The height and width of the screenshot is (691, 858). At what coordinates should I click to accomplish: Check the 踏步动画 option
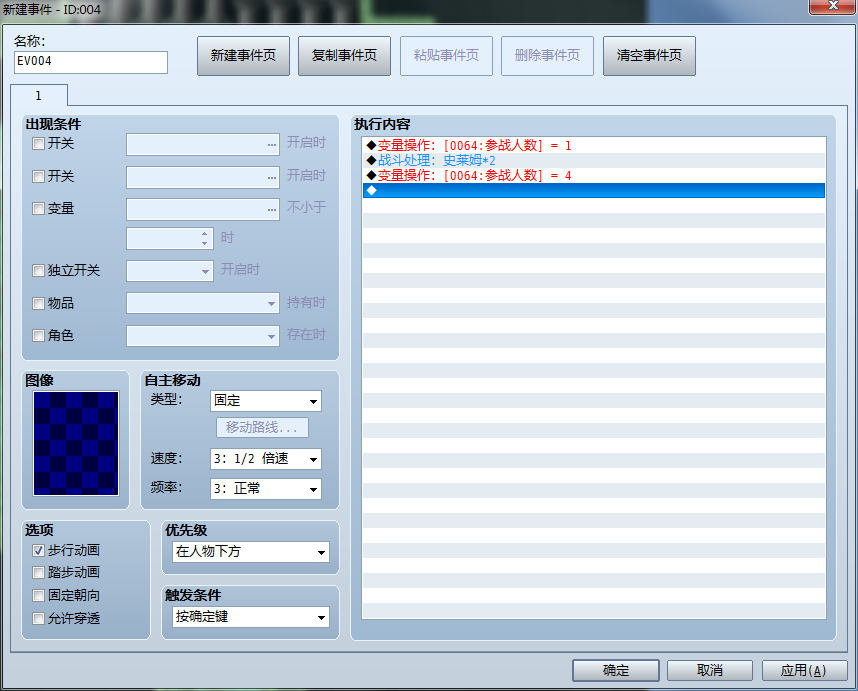(x=38, y=573)
